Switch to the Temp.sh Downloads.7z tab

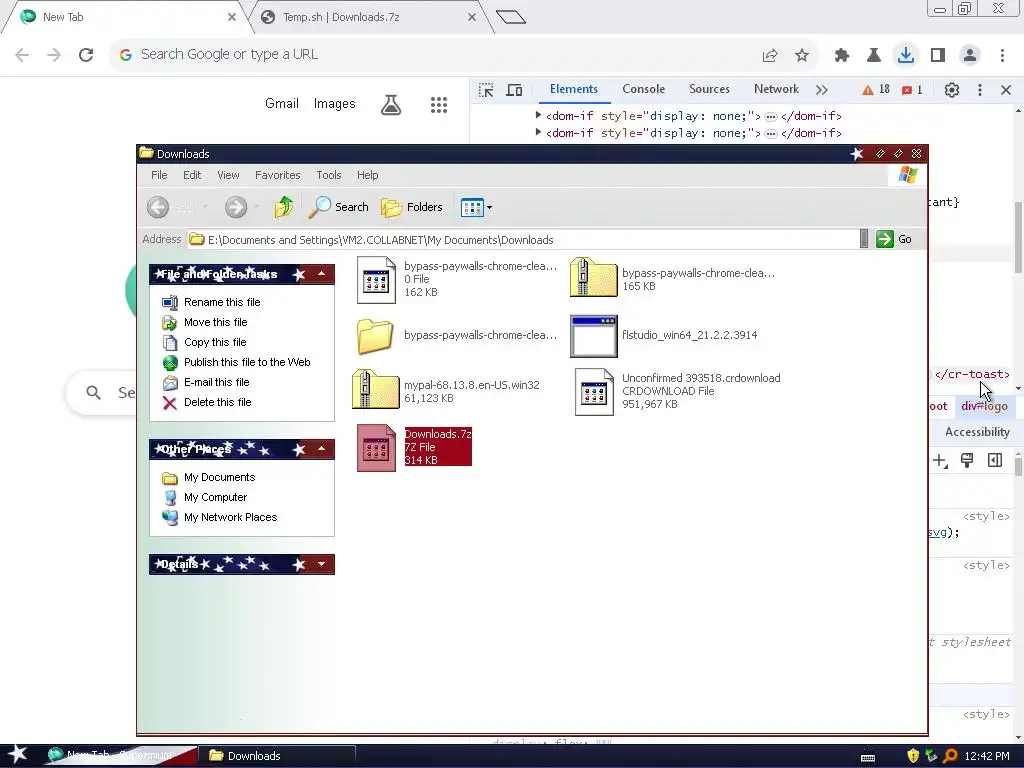pyautogui.click(x=369, y=18)
